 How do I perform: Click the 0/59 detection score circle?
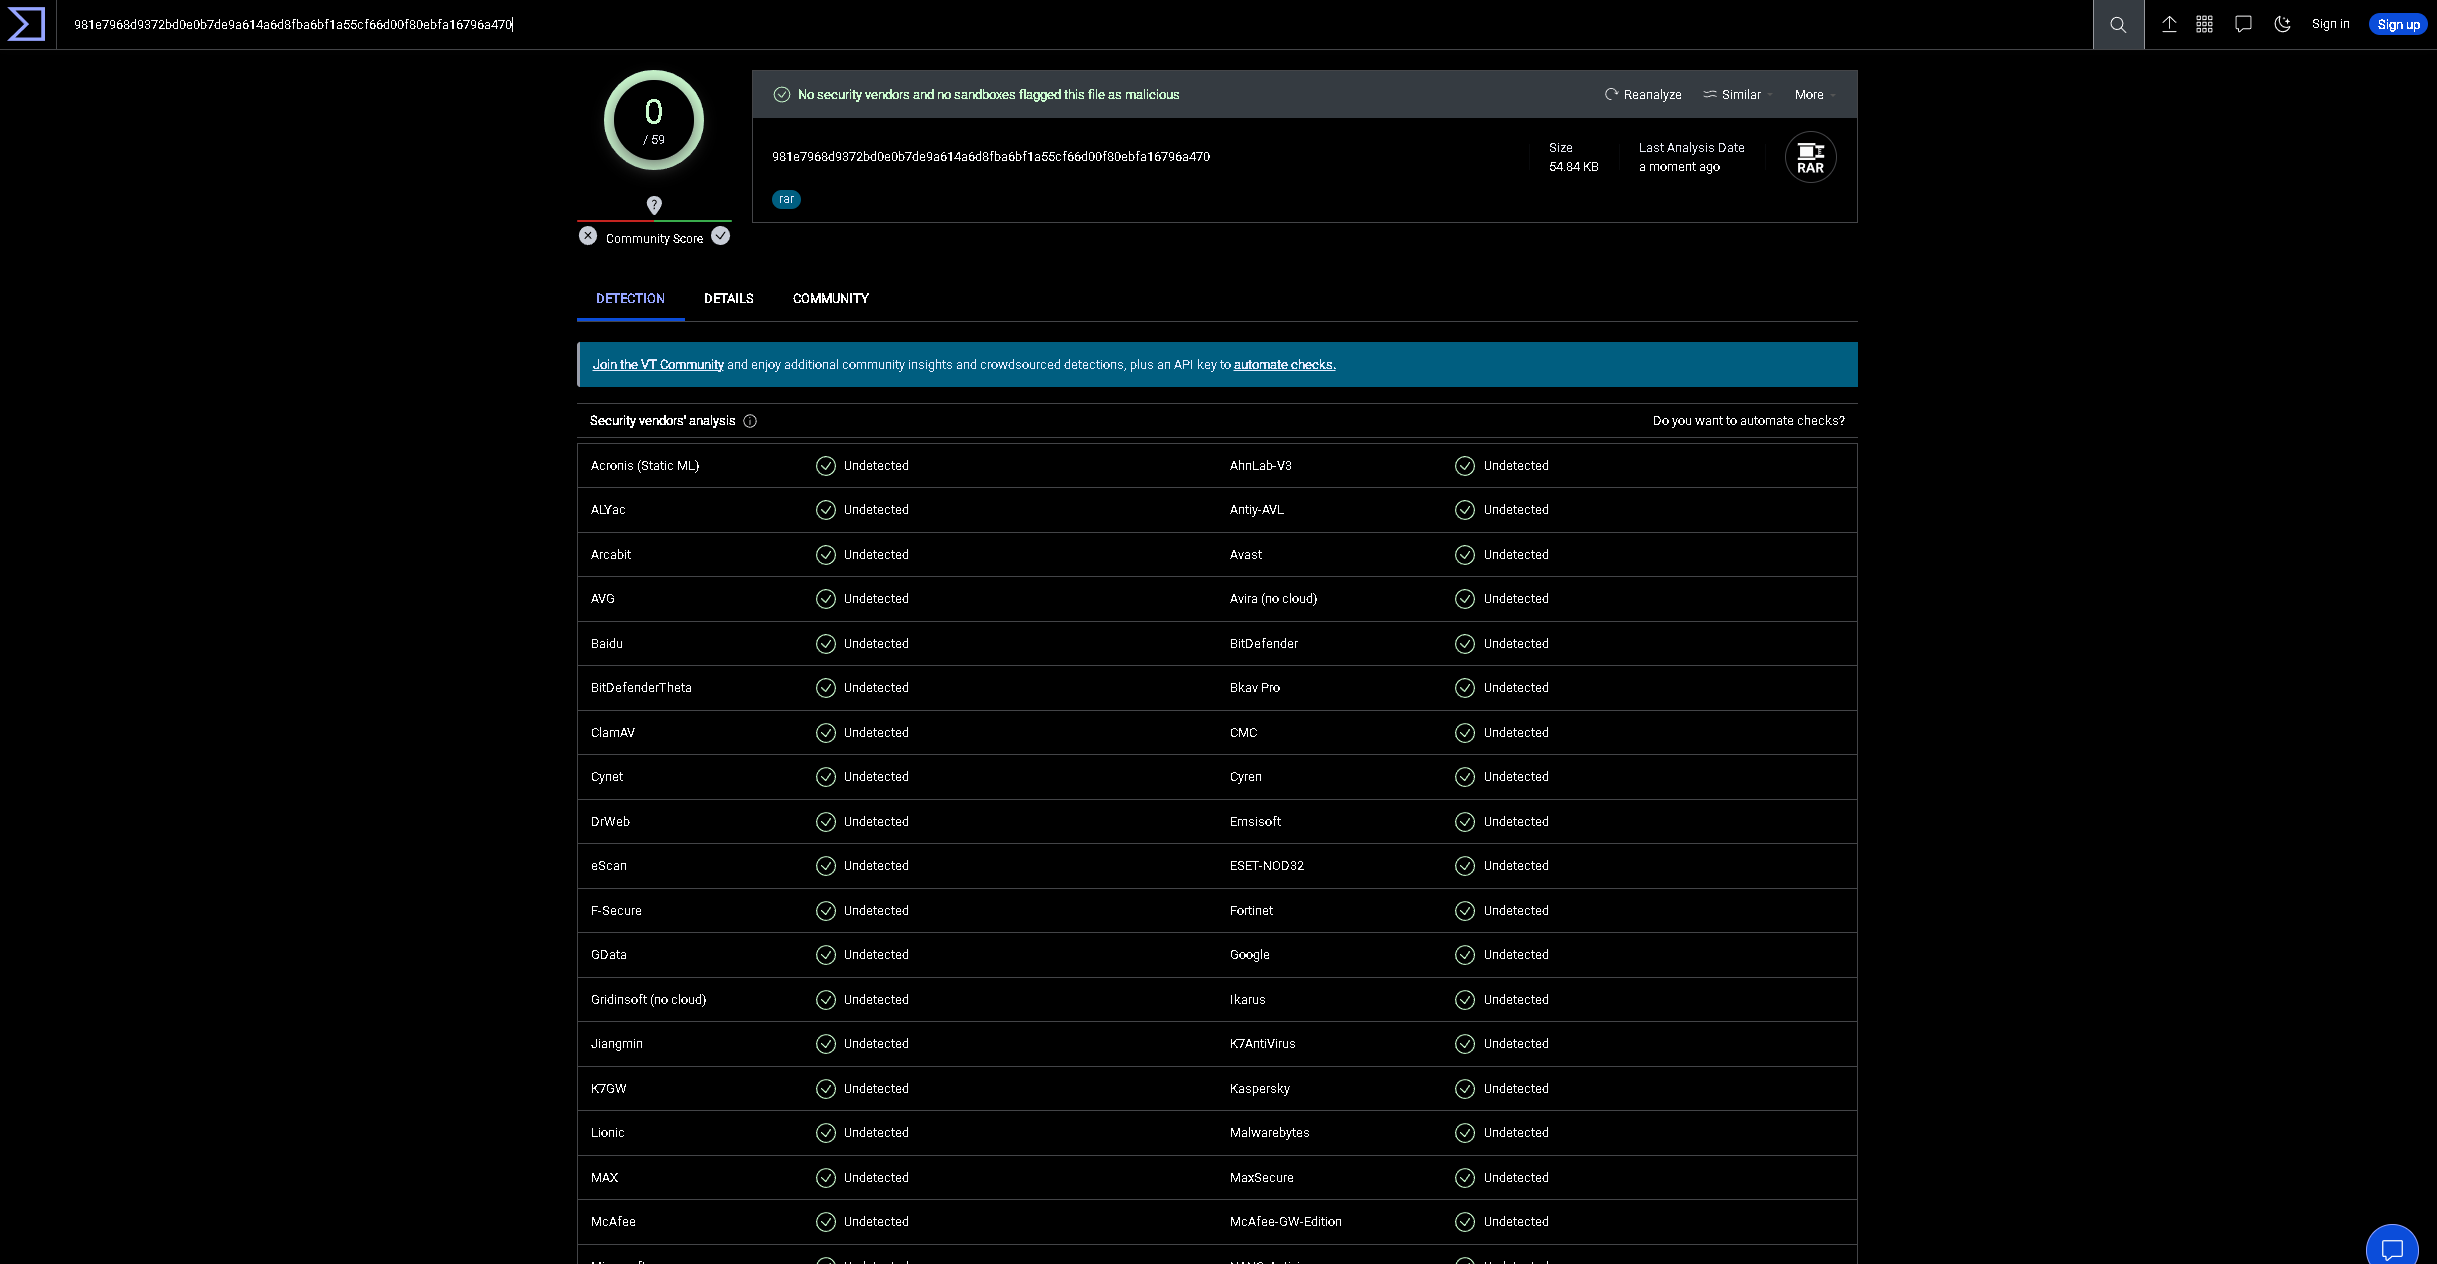654,120
